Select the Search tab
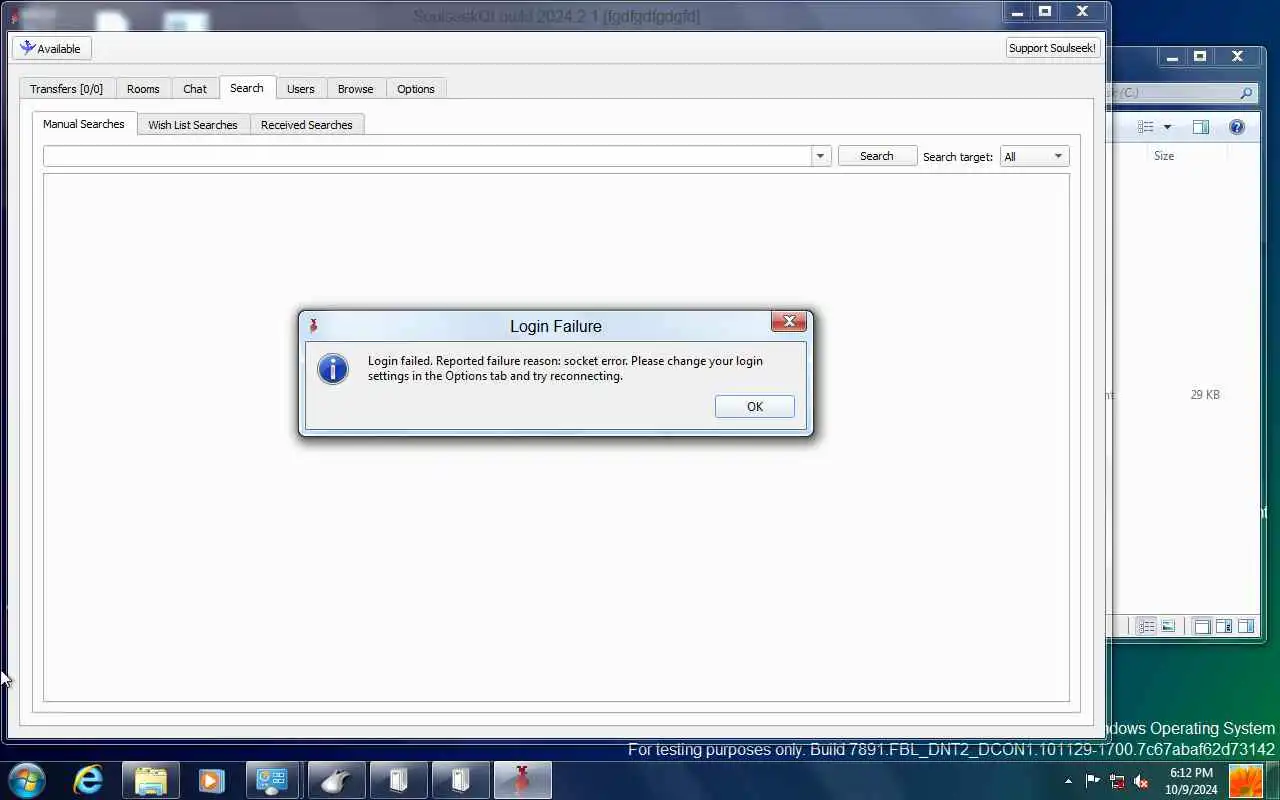Image resolution: width=1280 pixels, height=800 pixels. coord(247,88)
